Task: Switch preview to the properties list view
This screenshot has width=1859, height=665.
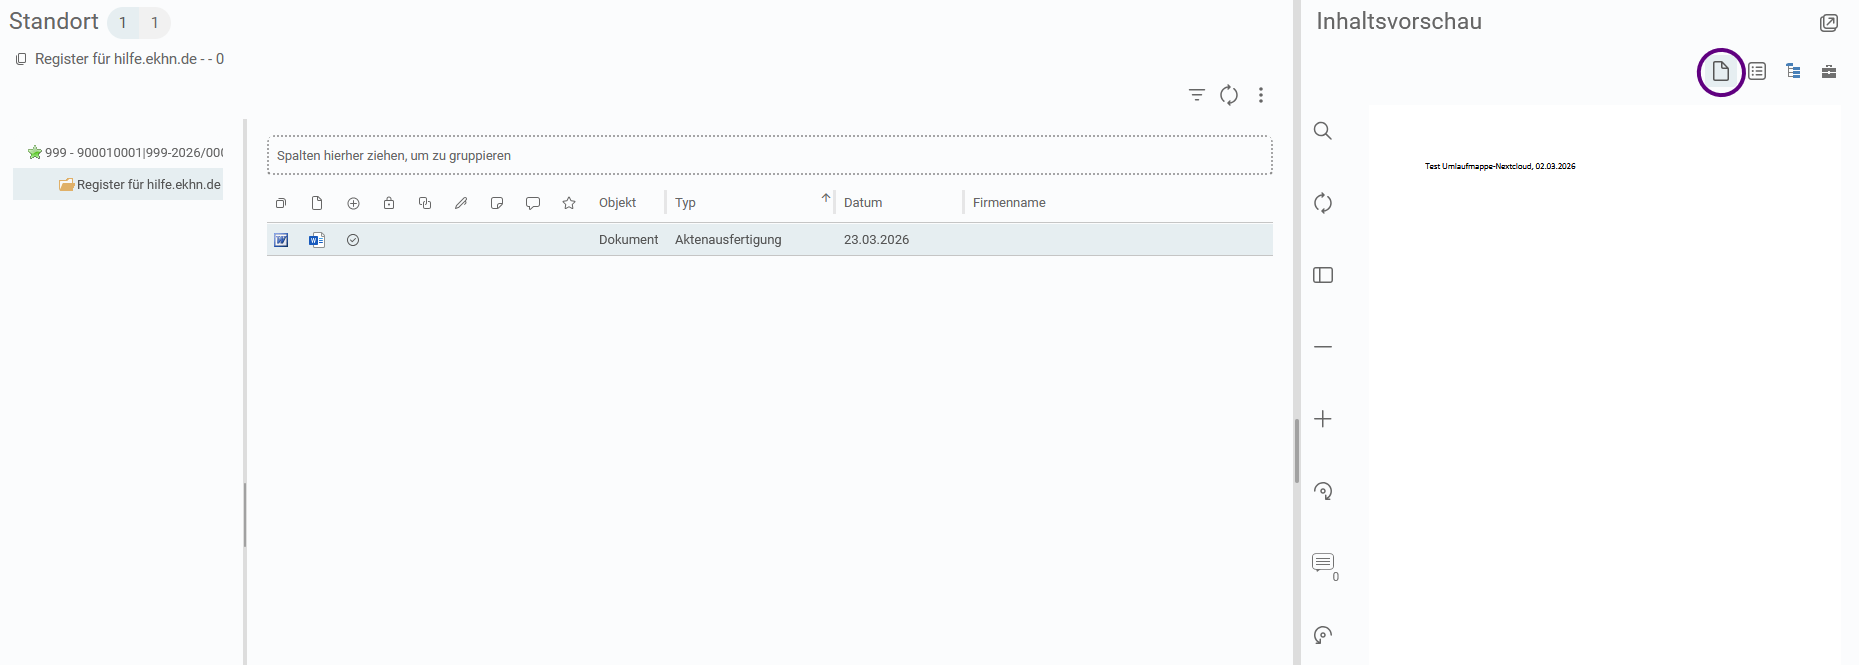Action: click(1757, 71)
